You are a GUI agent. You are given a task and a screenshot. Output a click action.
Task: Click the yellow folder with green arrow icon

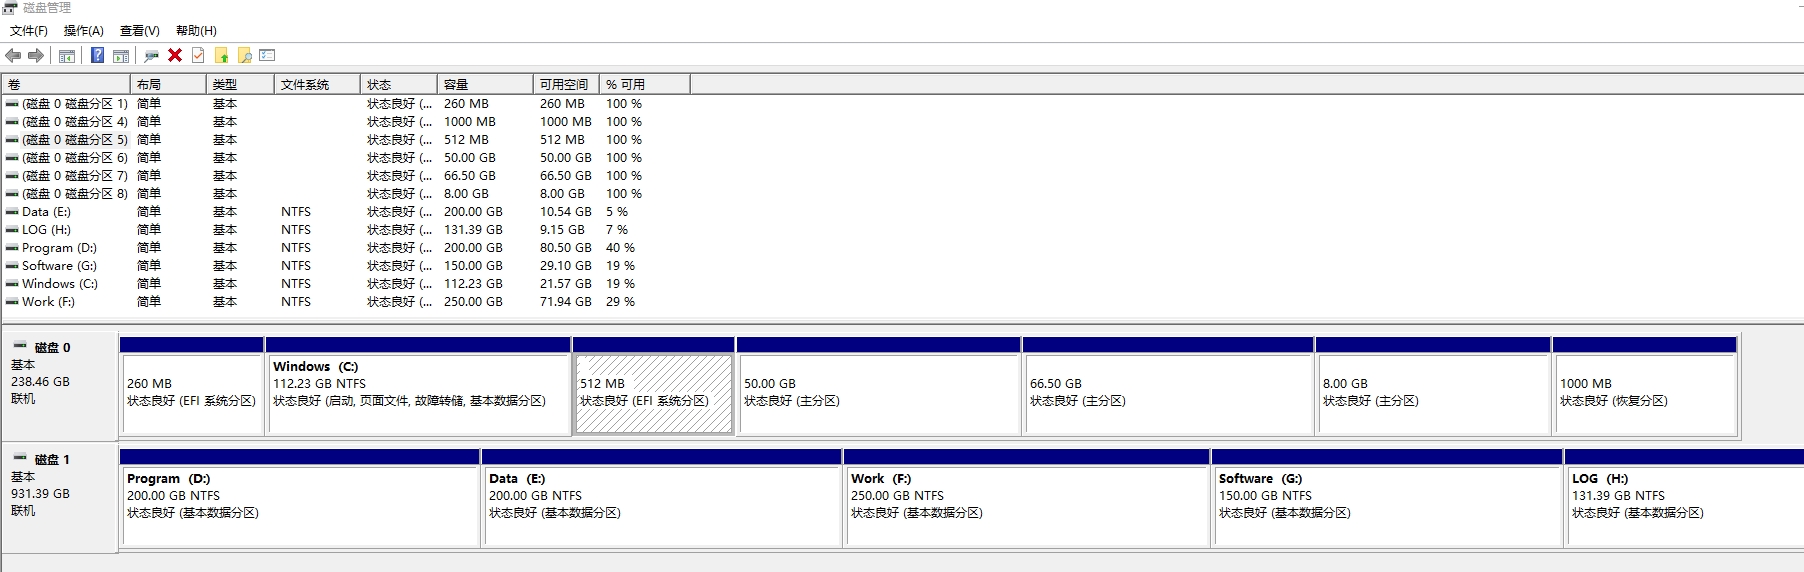pyautogui.click(x=221, y=56)
